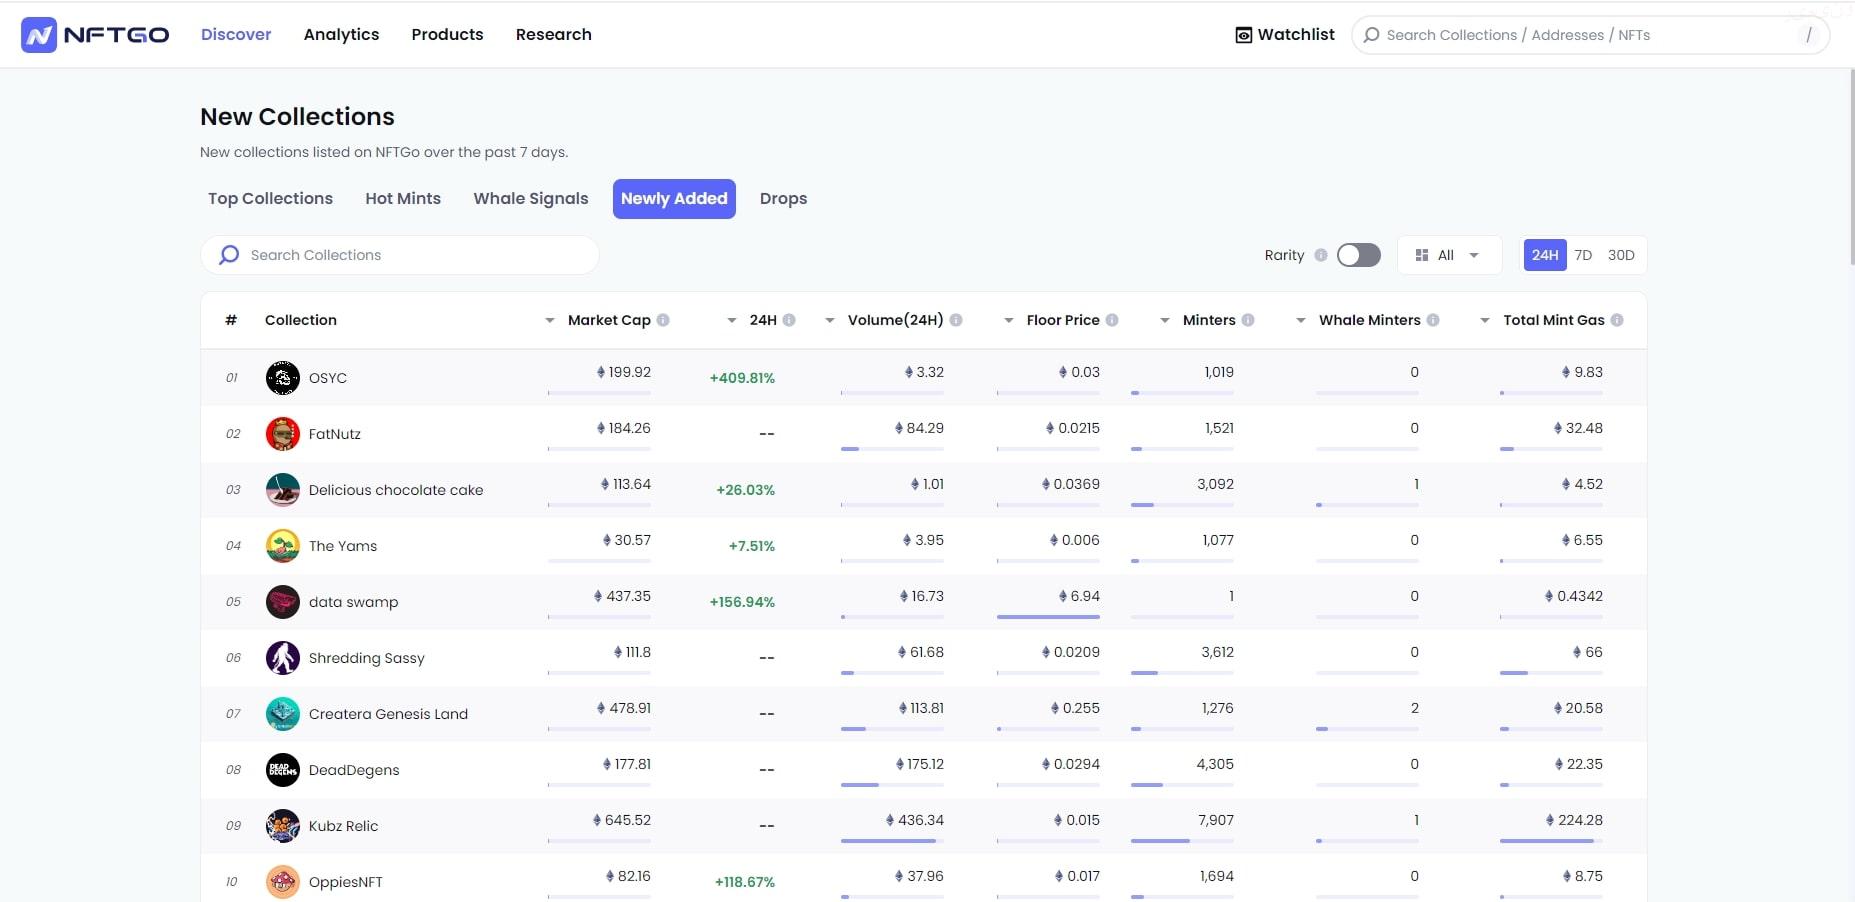
Task: Switch to Hot Mints tab
Action: point(403,199)
